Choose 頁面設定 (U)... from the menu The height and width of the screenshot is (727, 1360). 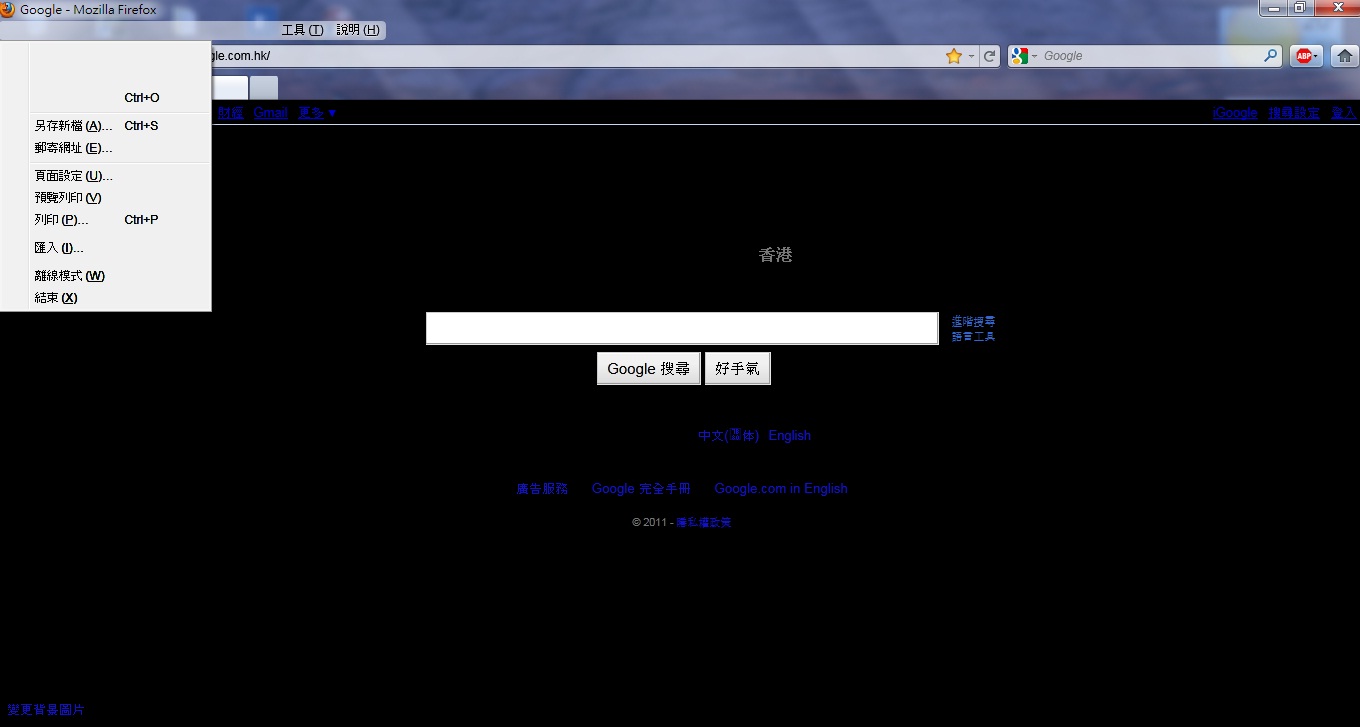105,176
